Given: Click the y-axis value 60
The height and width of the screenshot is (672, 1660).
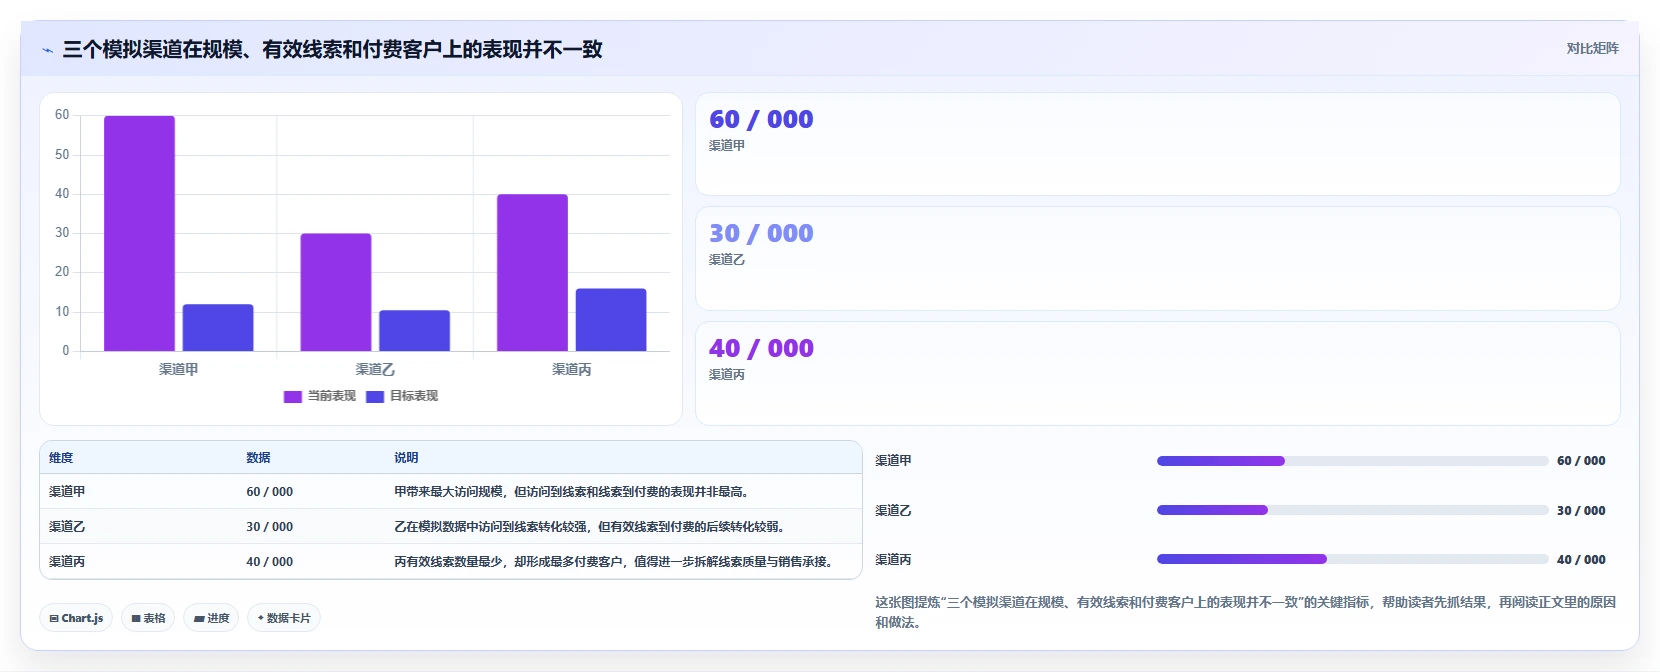Looking at the screenshot, I should click(62, 115).
